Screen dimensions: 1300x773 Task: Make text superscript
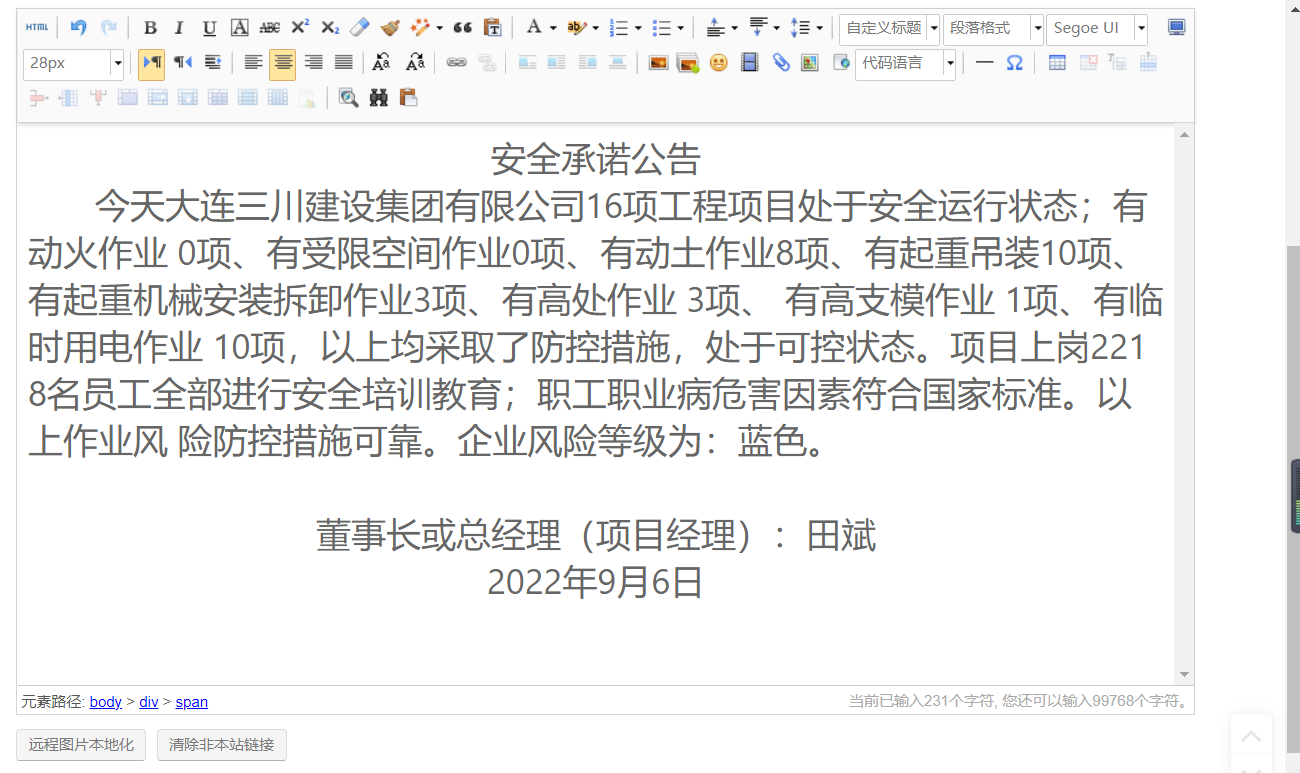300,28
